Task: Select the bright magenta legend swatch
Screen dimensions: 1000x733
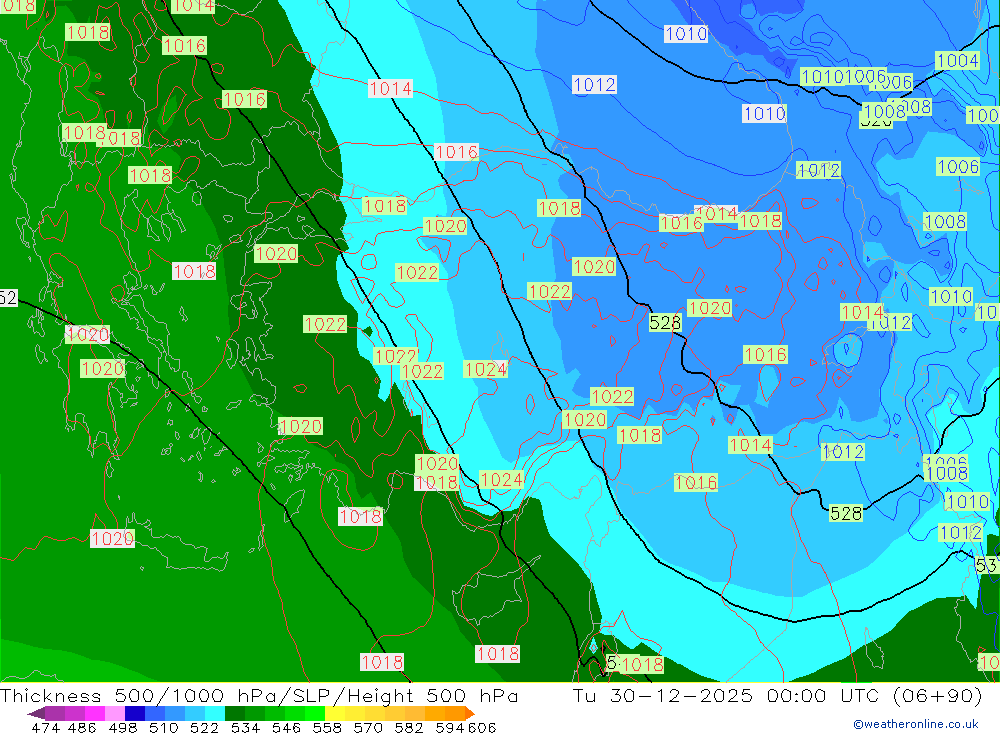Action: tap(94, 713)
